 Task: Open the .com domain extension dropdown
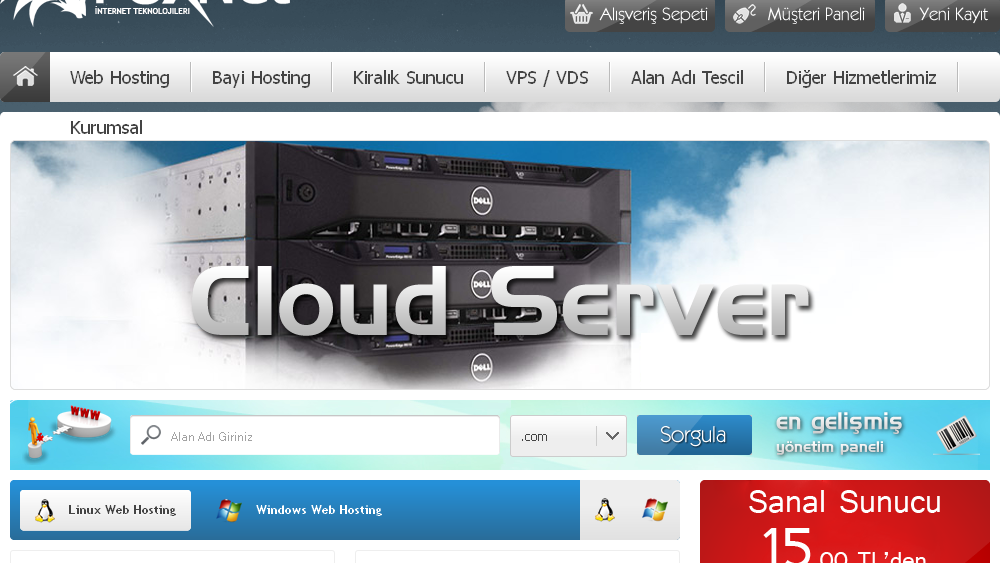tap(568, 436)
